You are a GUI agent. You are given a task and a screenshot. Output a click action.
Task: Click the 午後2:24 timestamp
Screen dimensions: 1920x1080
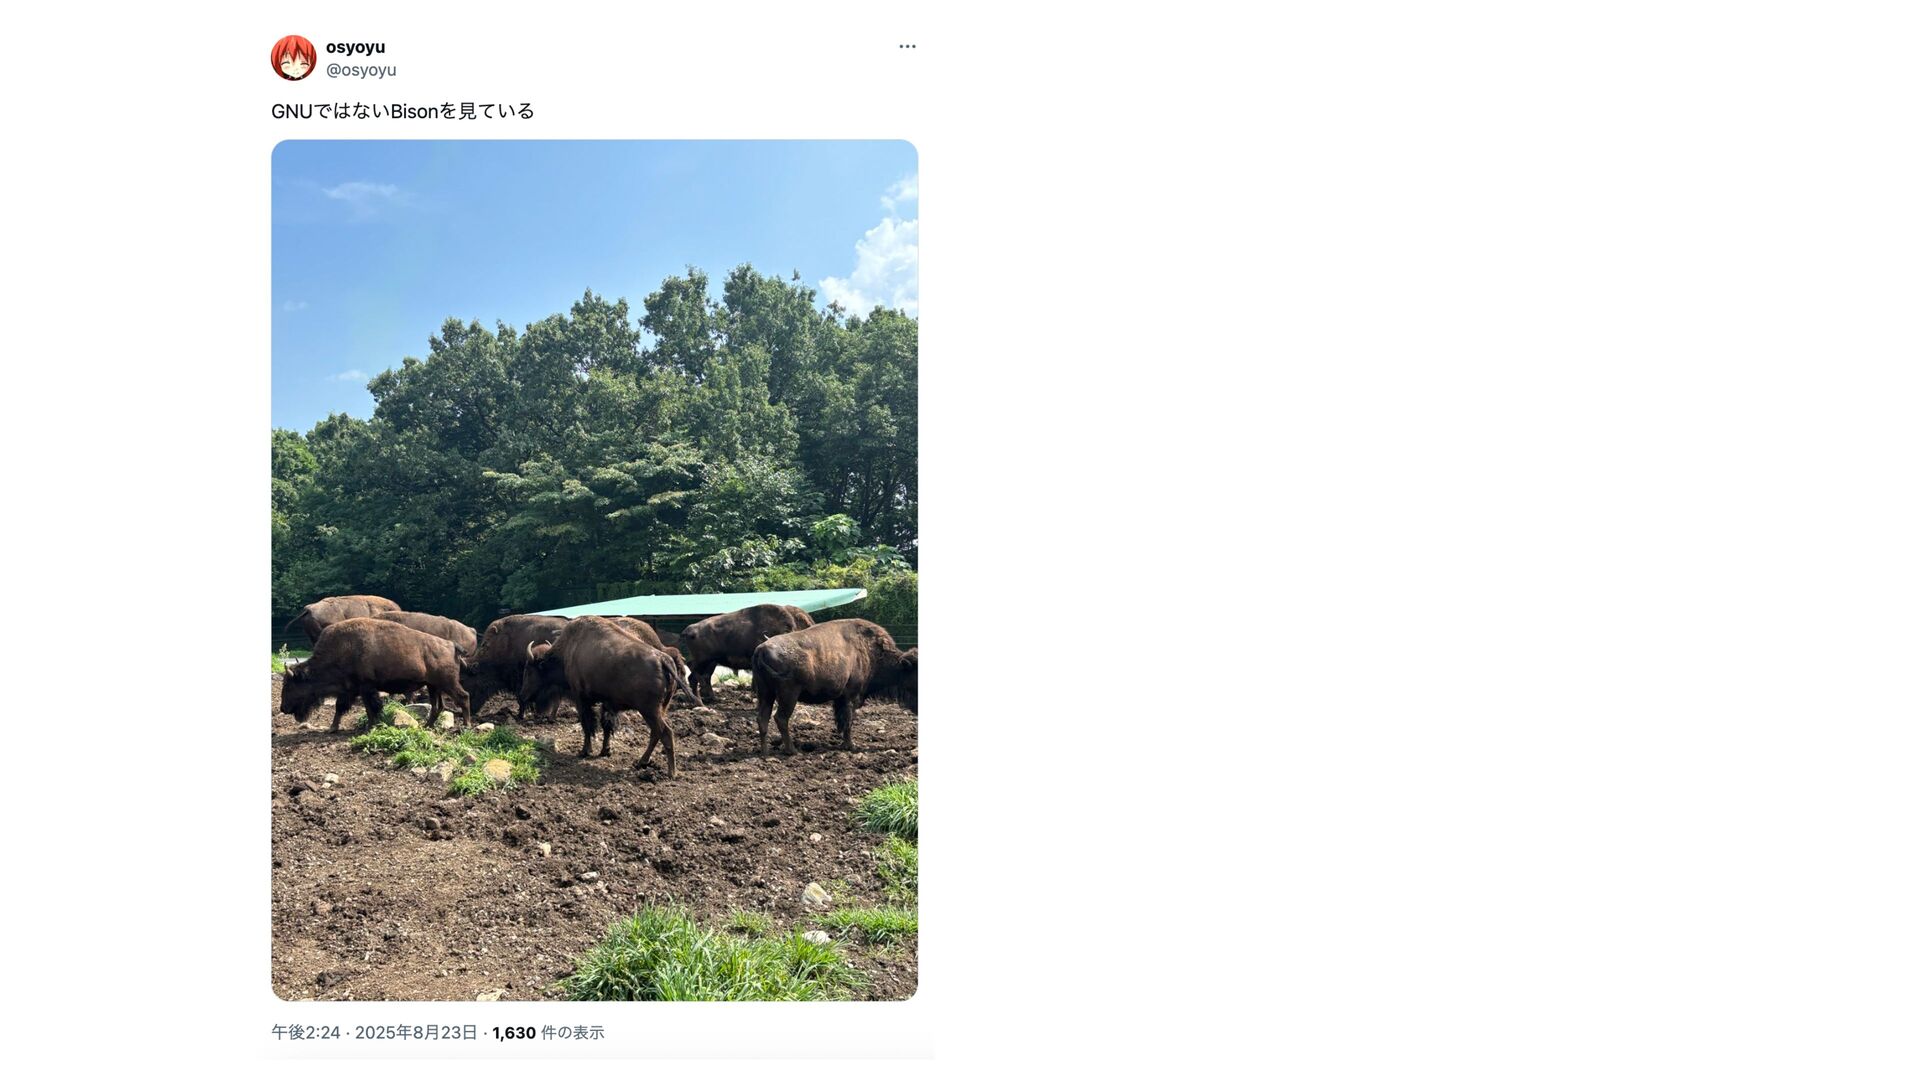306,1033
